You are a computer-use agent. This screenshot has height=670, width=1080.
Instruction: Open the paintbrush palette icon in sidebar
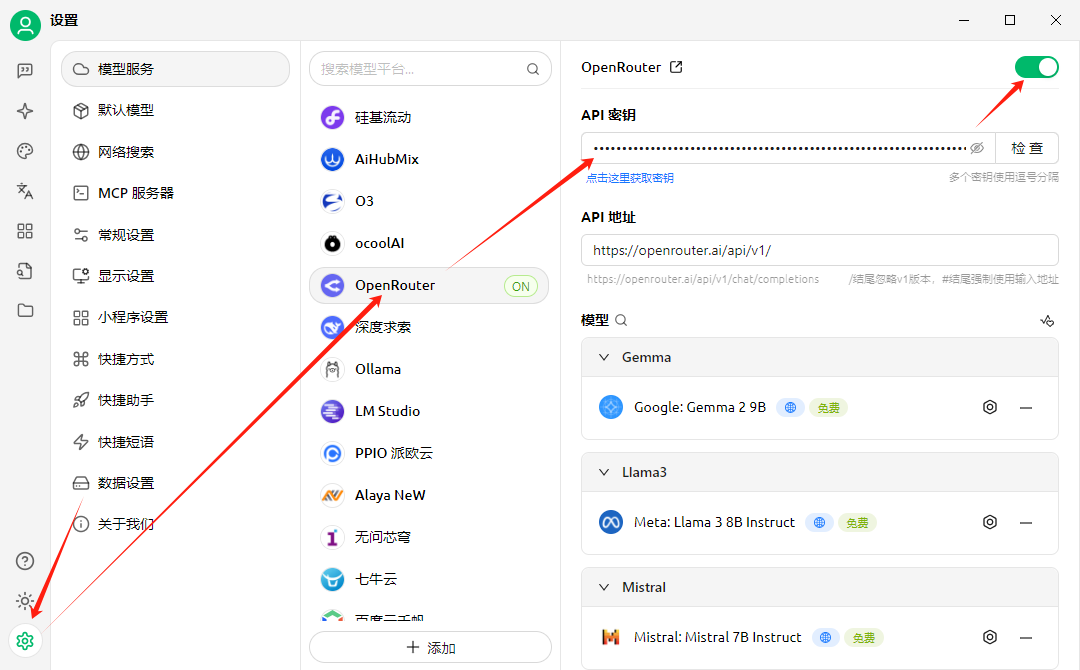click(25, 151)
